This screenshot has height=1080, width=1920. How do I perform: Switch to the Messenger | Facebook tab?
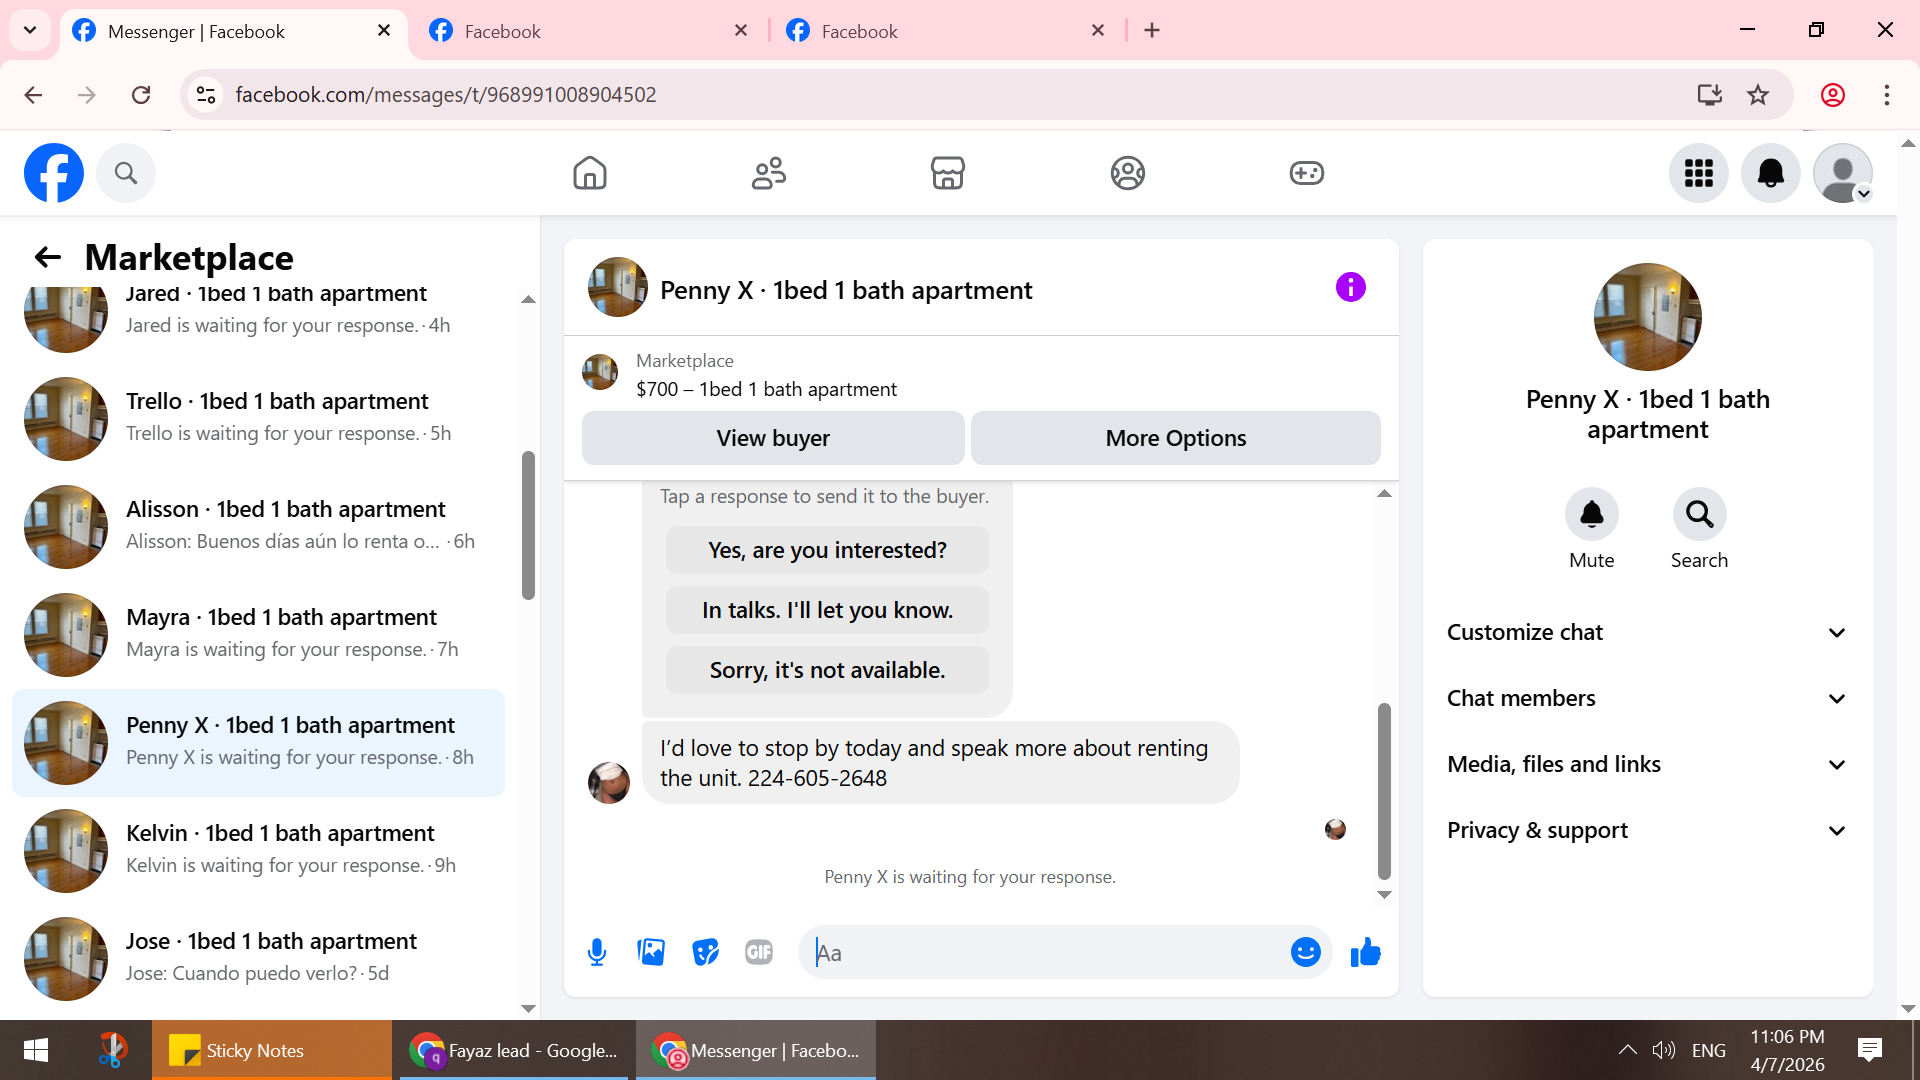coord(233,31)
